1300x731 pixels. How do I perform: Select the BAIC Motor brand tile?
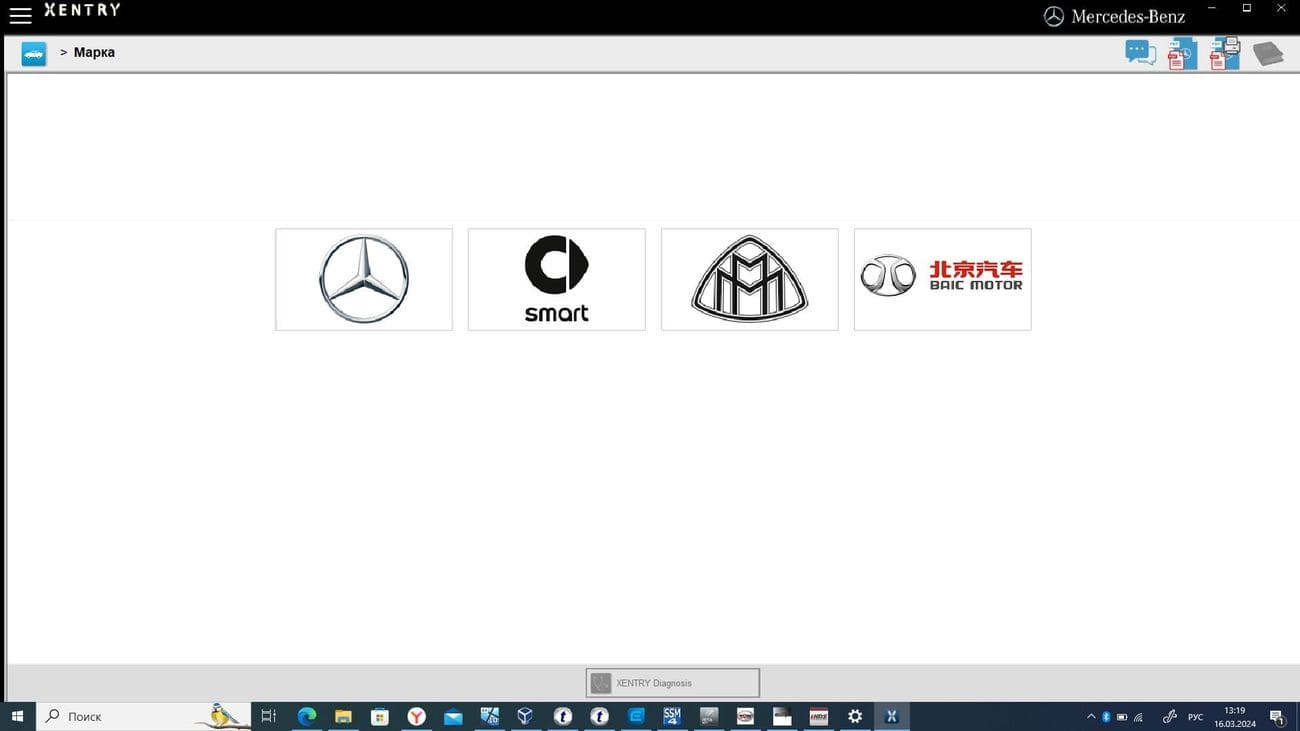pos(943,279)
